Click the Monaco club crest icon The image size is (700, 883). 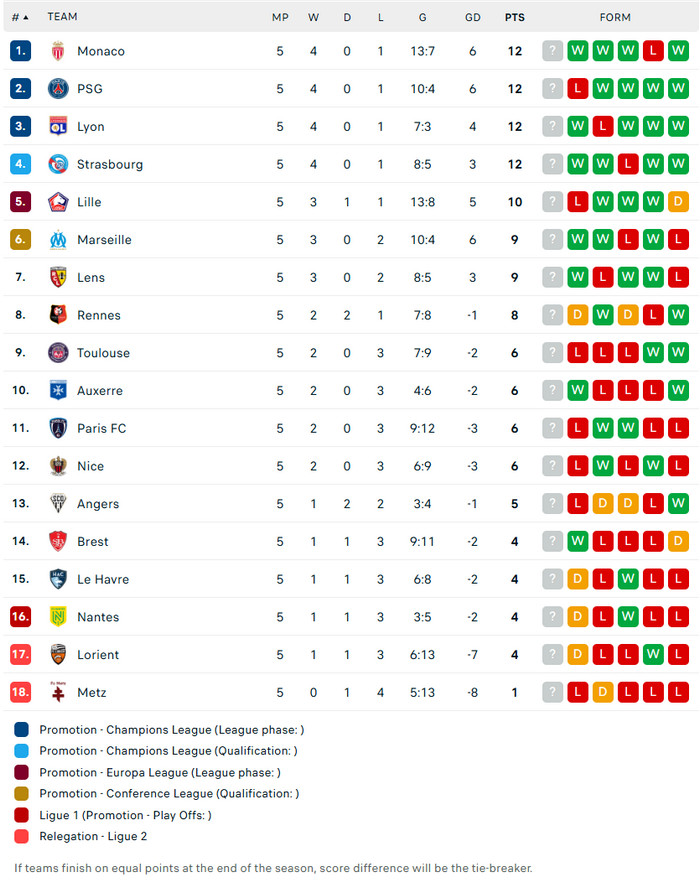(58, 51)
